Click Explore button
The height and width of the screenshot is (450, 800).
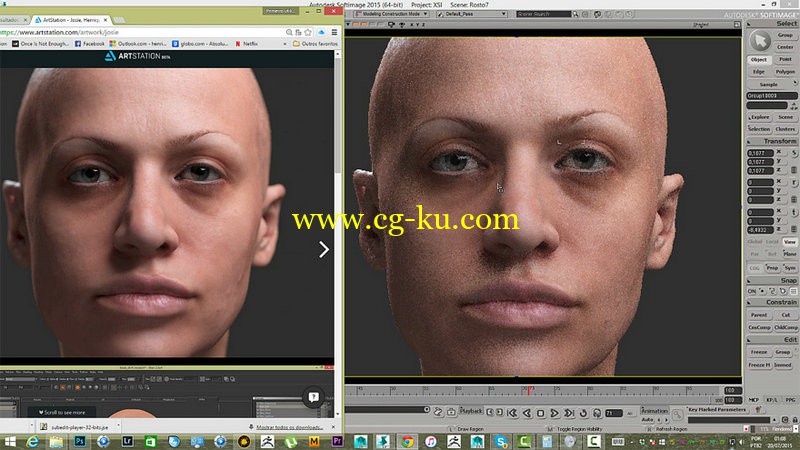(x=759, y=117)
